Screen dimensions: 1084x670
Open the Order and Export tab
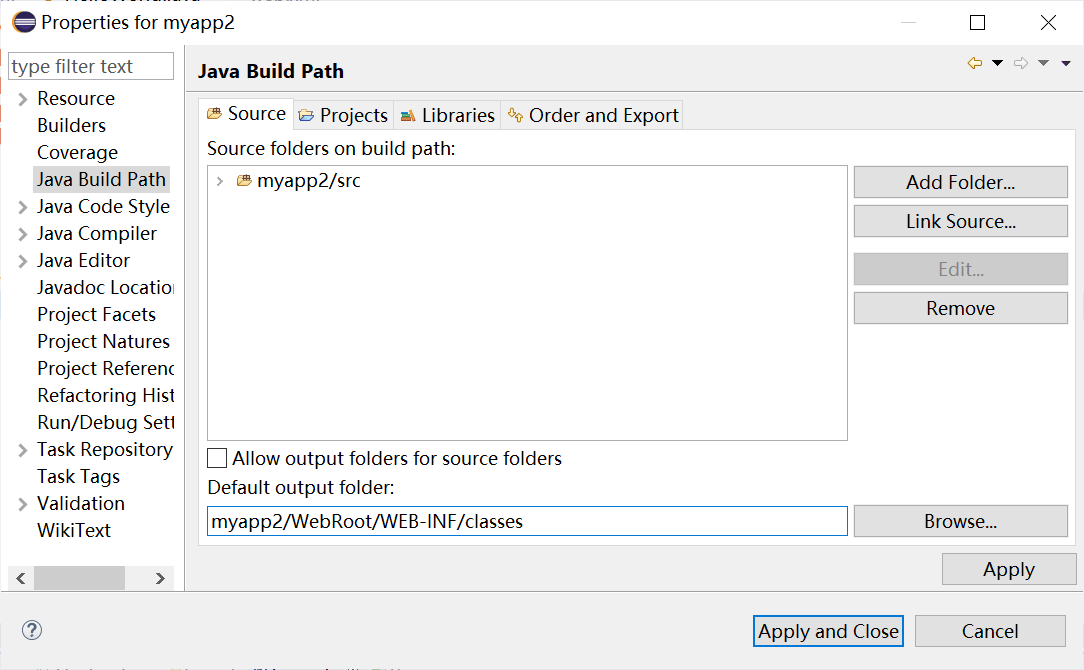593,115
